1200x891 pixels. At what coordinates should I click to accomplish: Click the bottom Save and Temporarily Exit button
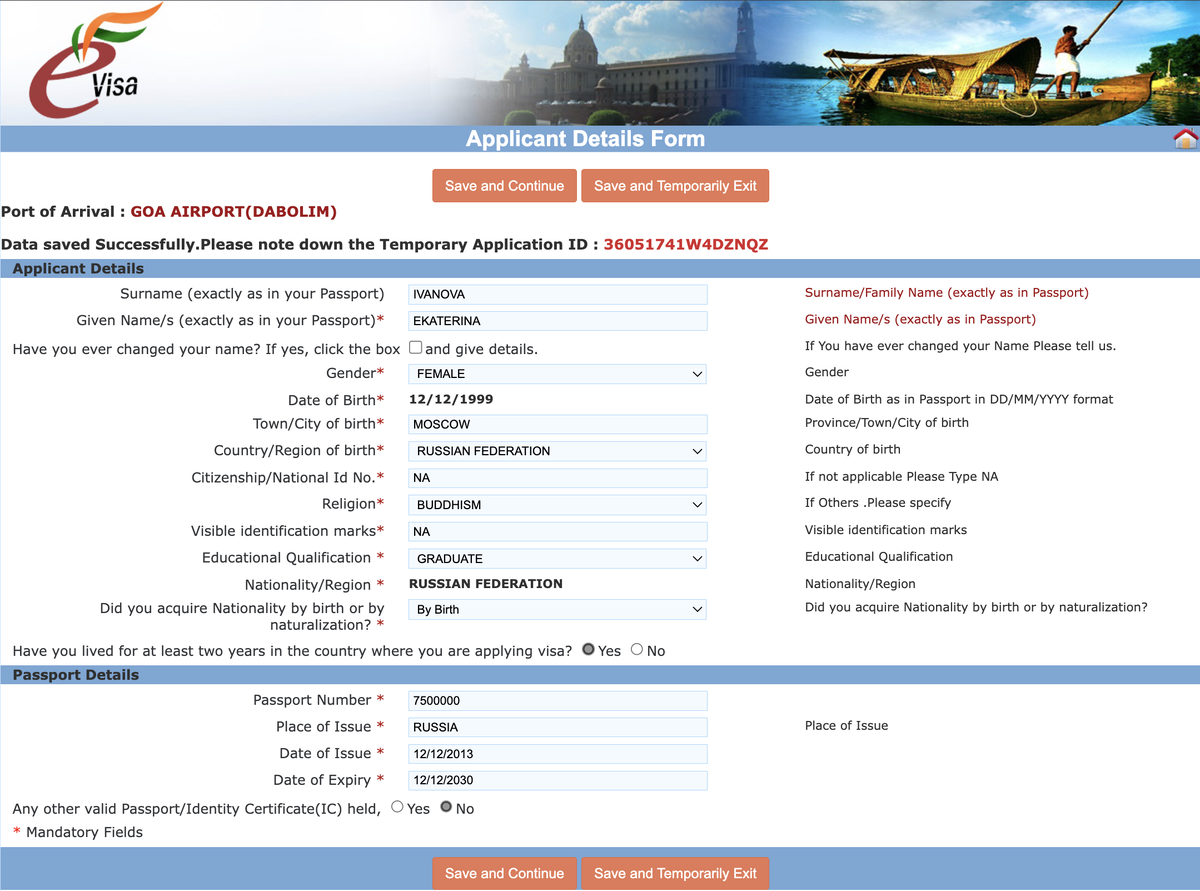[675, 873]
